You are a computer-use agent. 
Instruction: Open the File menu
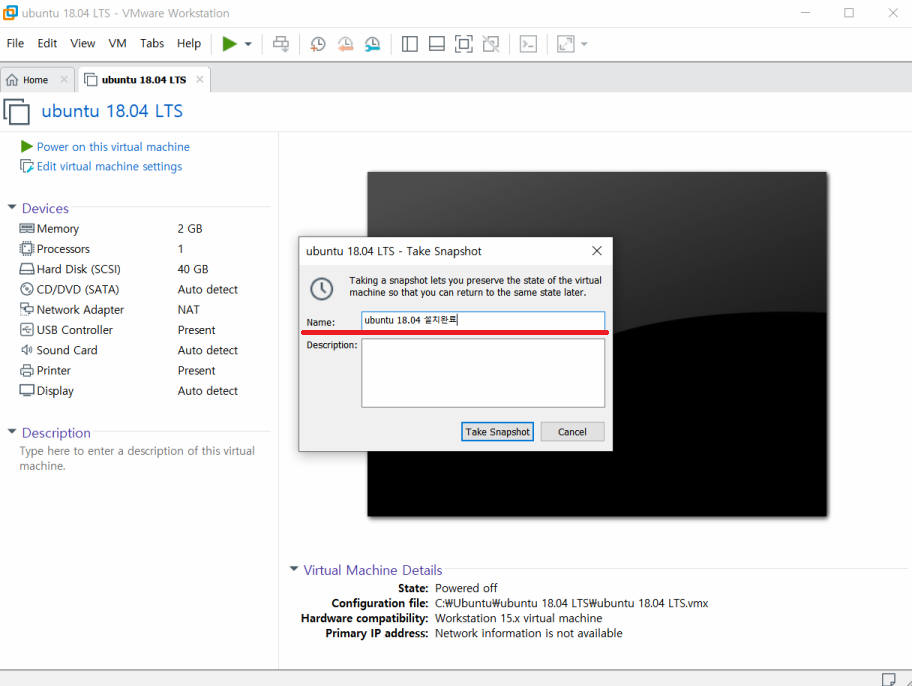(x=15, y=43)
